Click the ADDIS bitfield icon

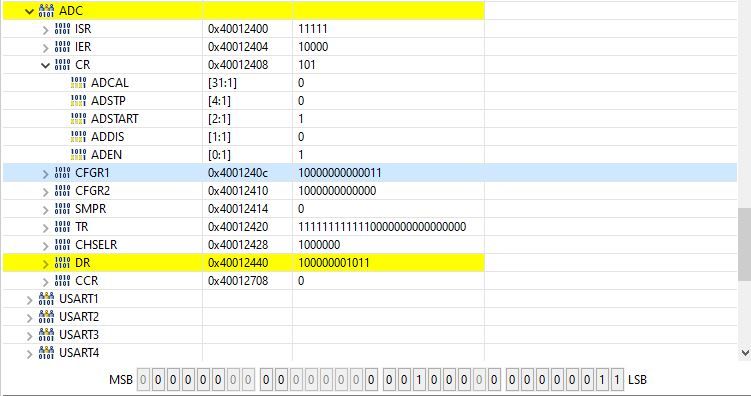[79, 136]
